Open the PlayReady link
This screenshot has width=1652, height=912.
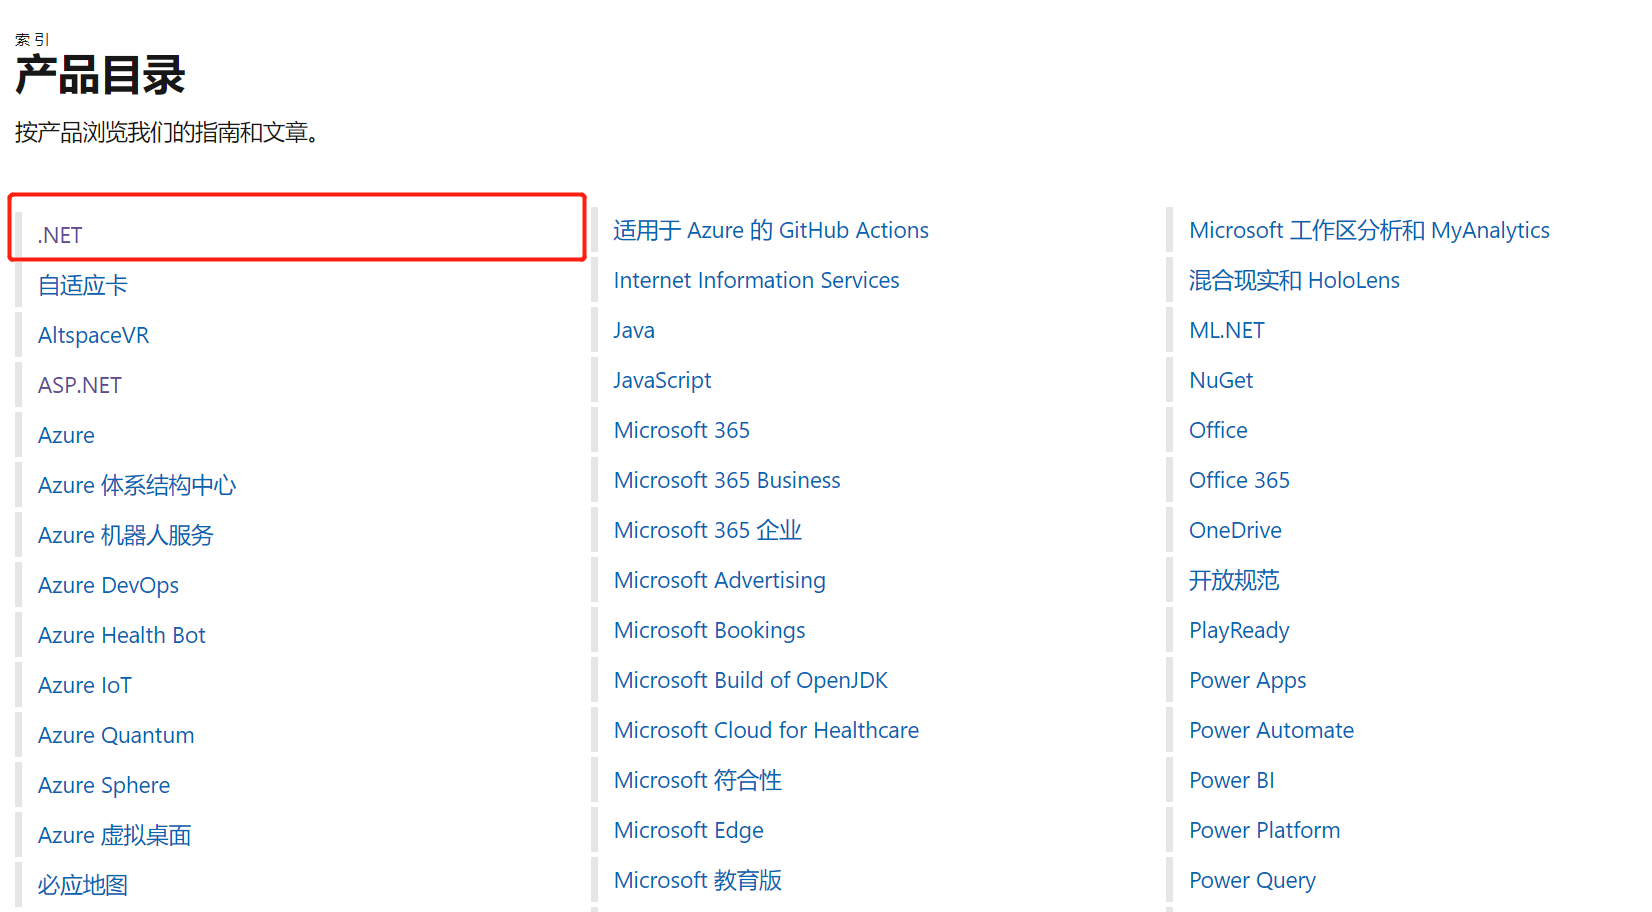1239,630
